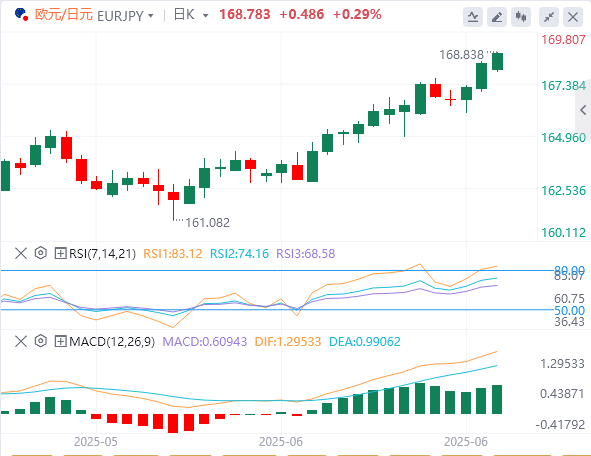
Task: Open the EURJPY symbol dropdown arrow
Action: pyautogui.click(x=151, y=16)
